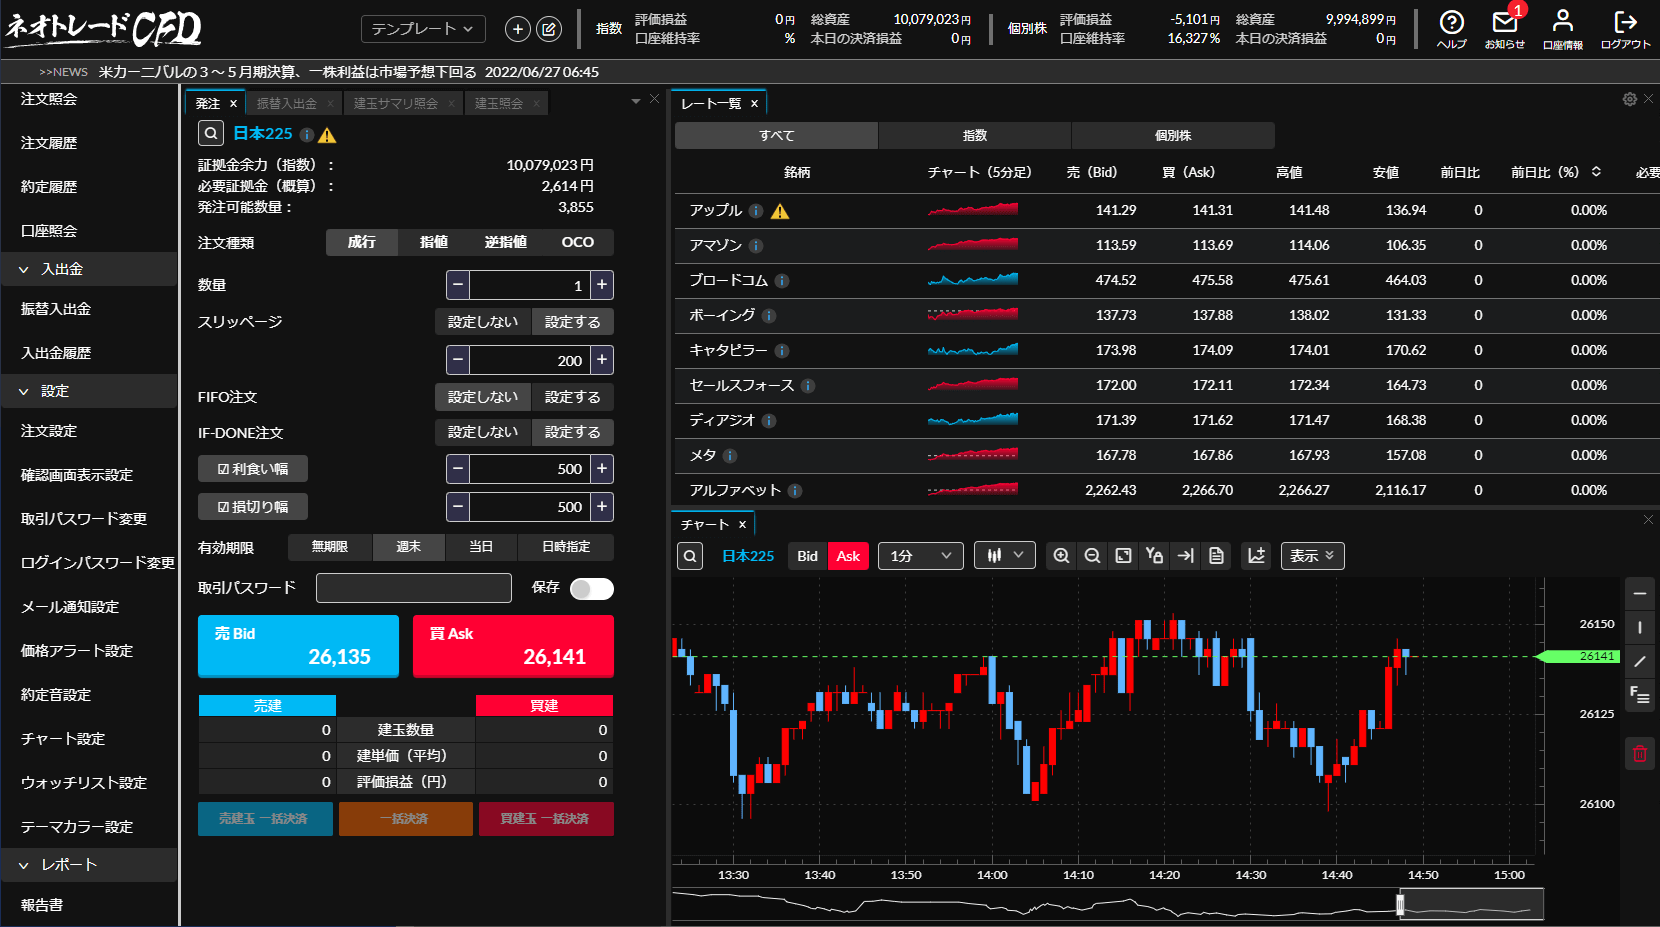Zoom in on the chart with the magnifier-plus icon
1660x927 pixels.
[1061, 556]
